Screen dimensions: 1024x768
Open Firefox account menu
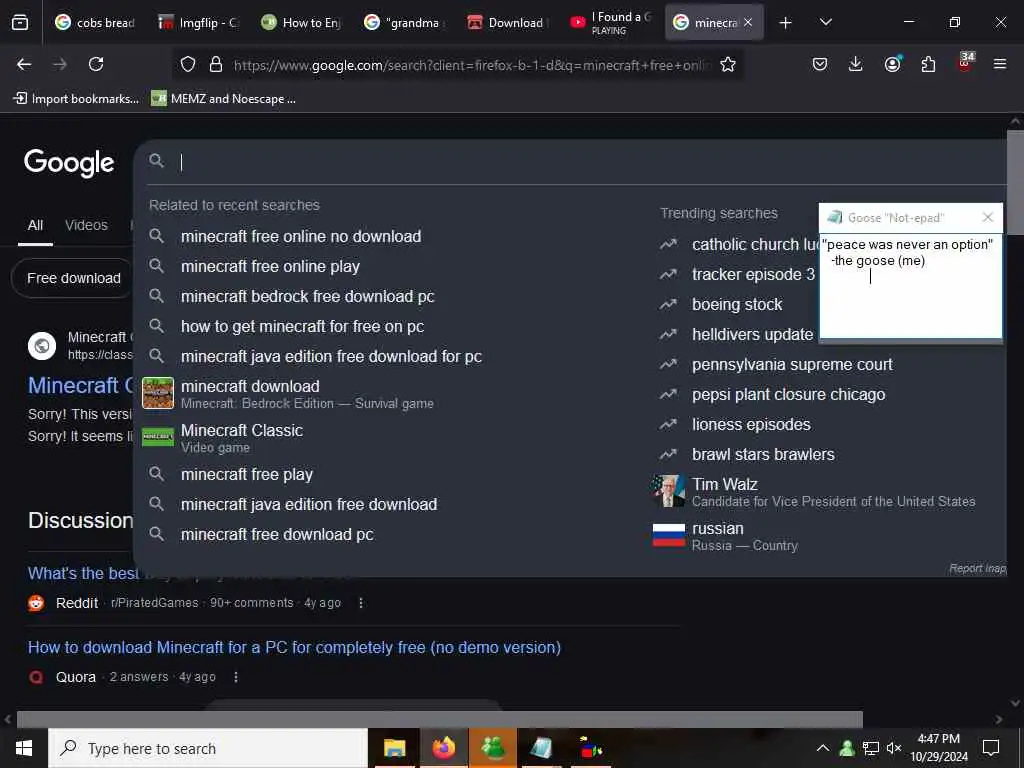892,64
